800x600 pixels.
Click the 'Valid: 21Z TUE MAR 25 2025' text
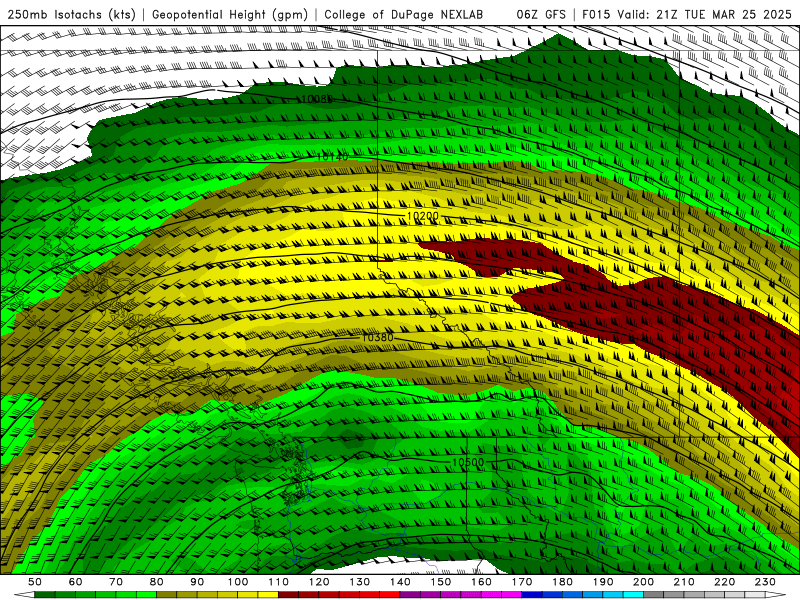(704, 14)
